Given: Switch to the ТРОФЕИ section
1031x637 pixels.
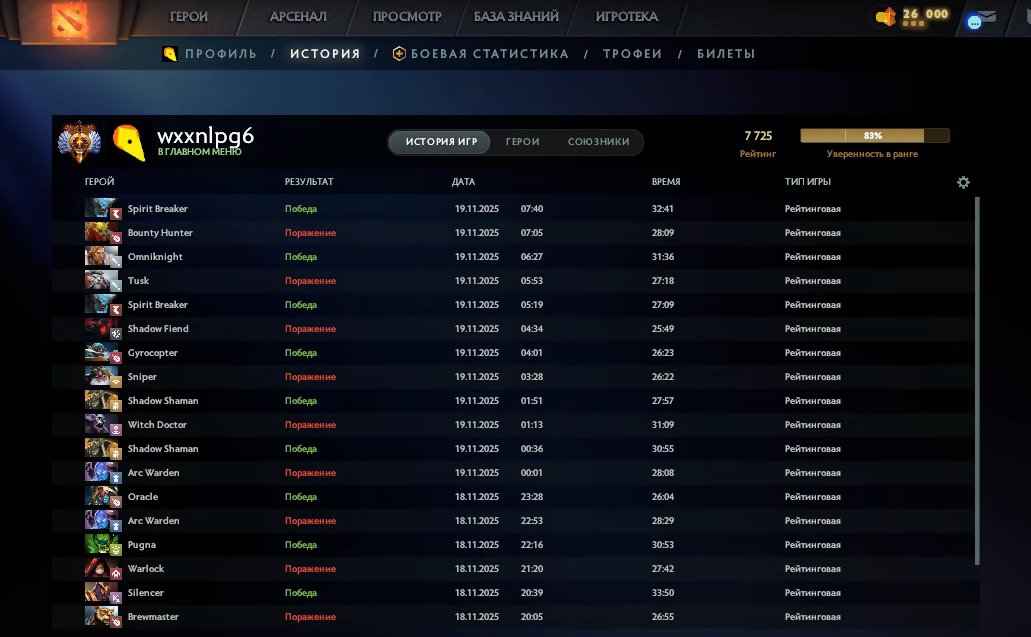Looking at the screenshot, I should 632,54.
